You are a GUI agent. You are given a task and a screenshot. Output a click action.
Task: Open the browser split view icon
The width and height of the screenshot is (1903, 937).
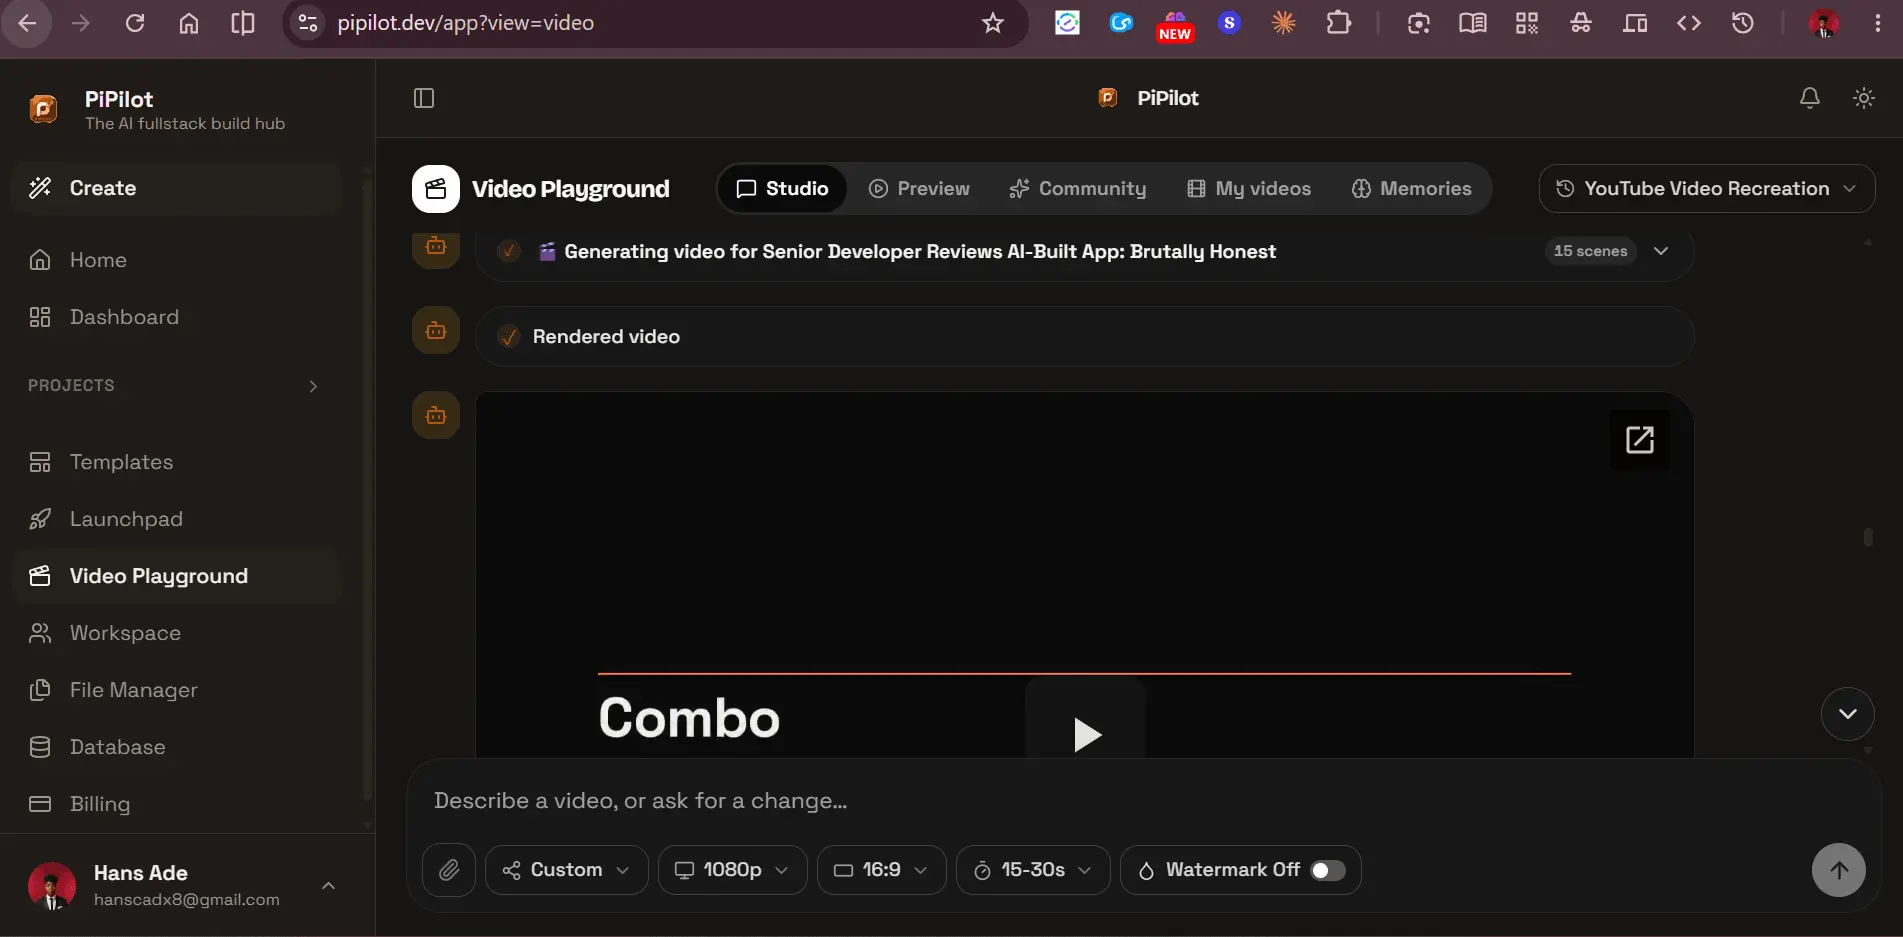243,23
